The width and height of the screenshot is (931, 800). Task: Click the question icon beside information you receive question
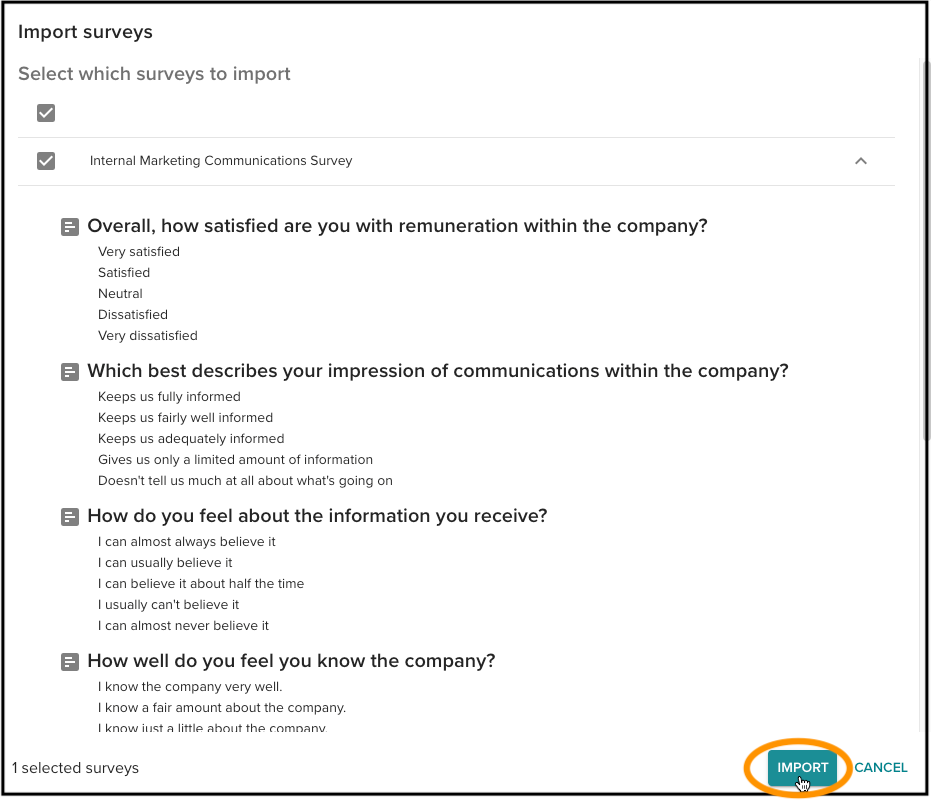point(70,517)
